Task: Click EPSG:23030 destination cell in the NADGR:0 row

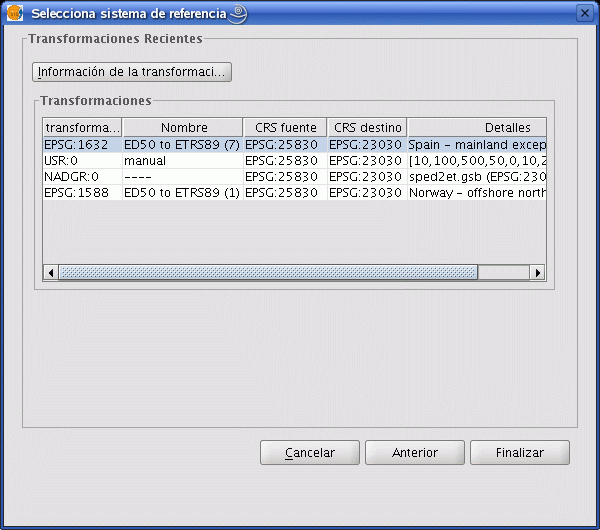Action: click(x=367, y=177)
